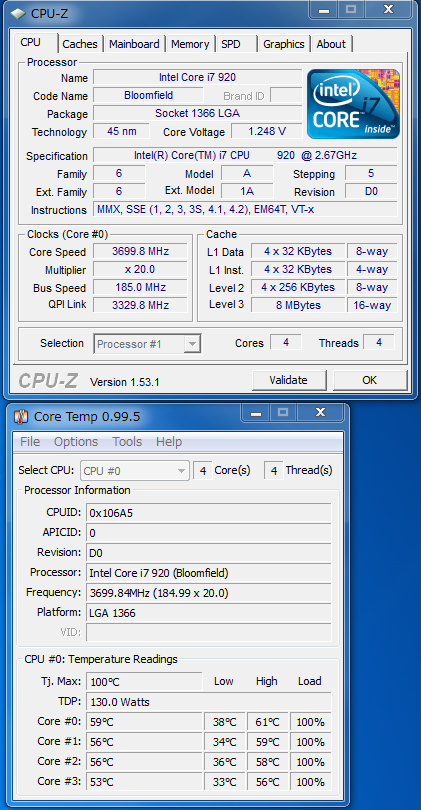Viewport: 421px width, 810px height.
Task: Click the Core #0 temperature 59°C
Action: pyautogui.click(x=144, y=722)
